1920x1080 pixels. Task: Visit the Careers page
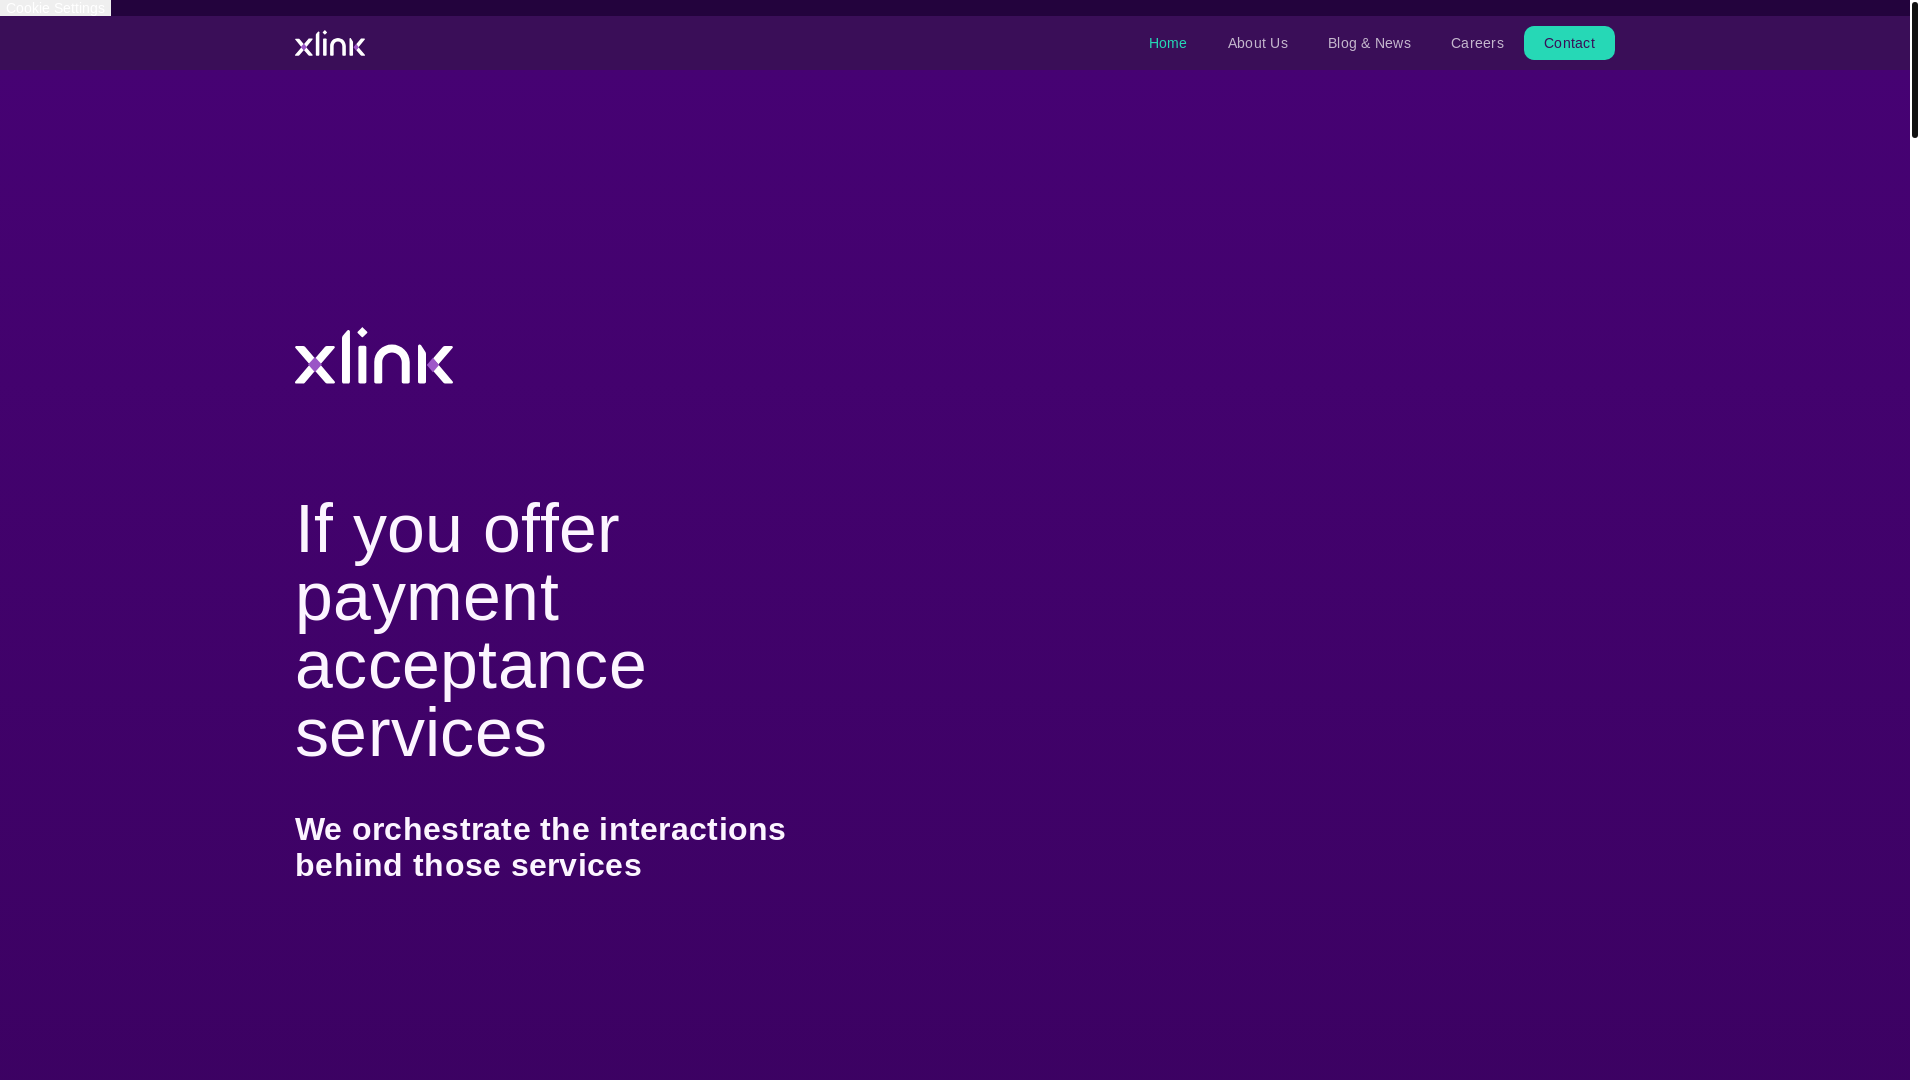coord(1477,43)
